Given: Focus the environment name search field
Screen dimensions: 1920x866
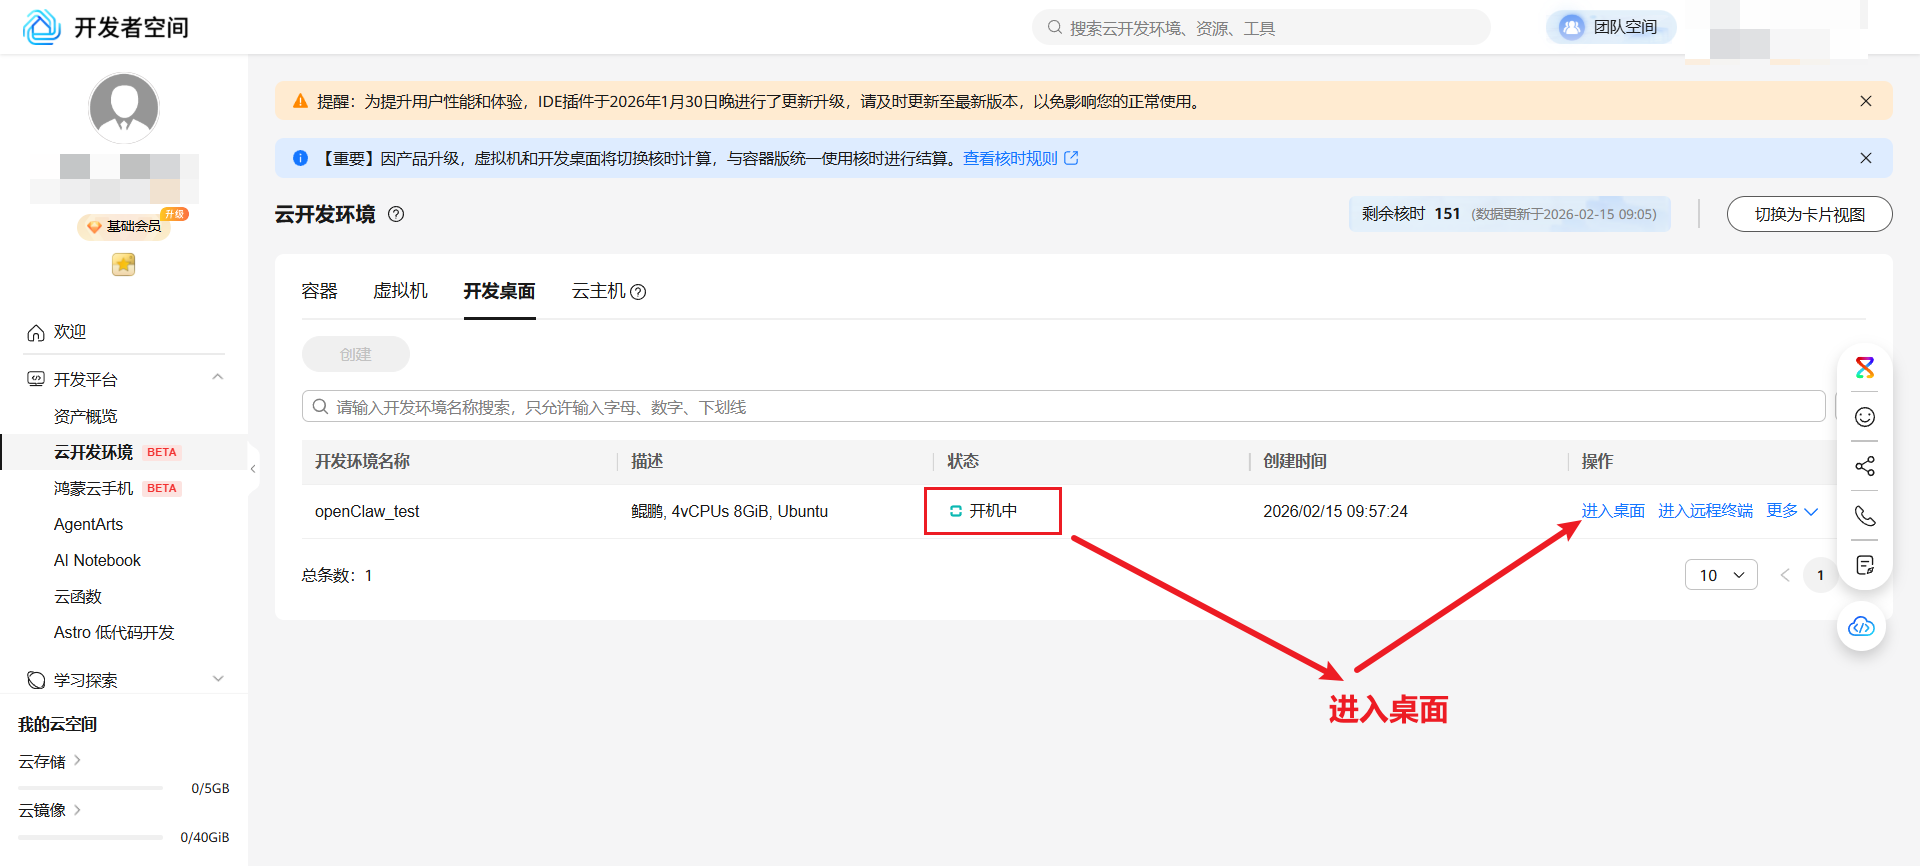Looking at the screenshot, I should pos(1063,406).
